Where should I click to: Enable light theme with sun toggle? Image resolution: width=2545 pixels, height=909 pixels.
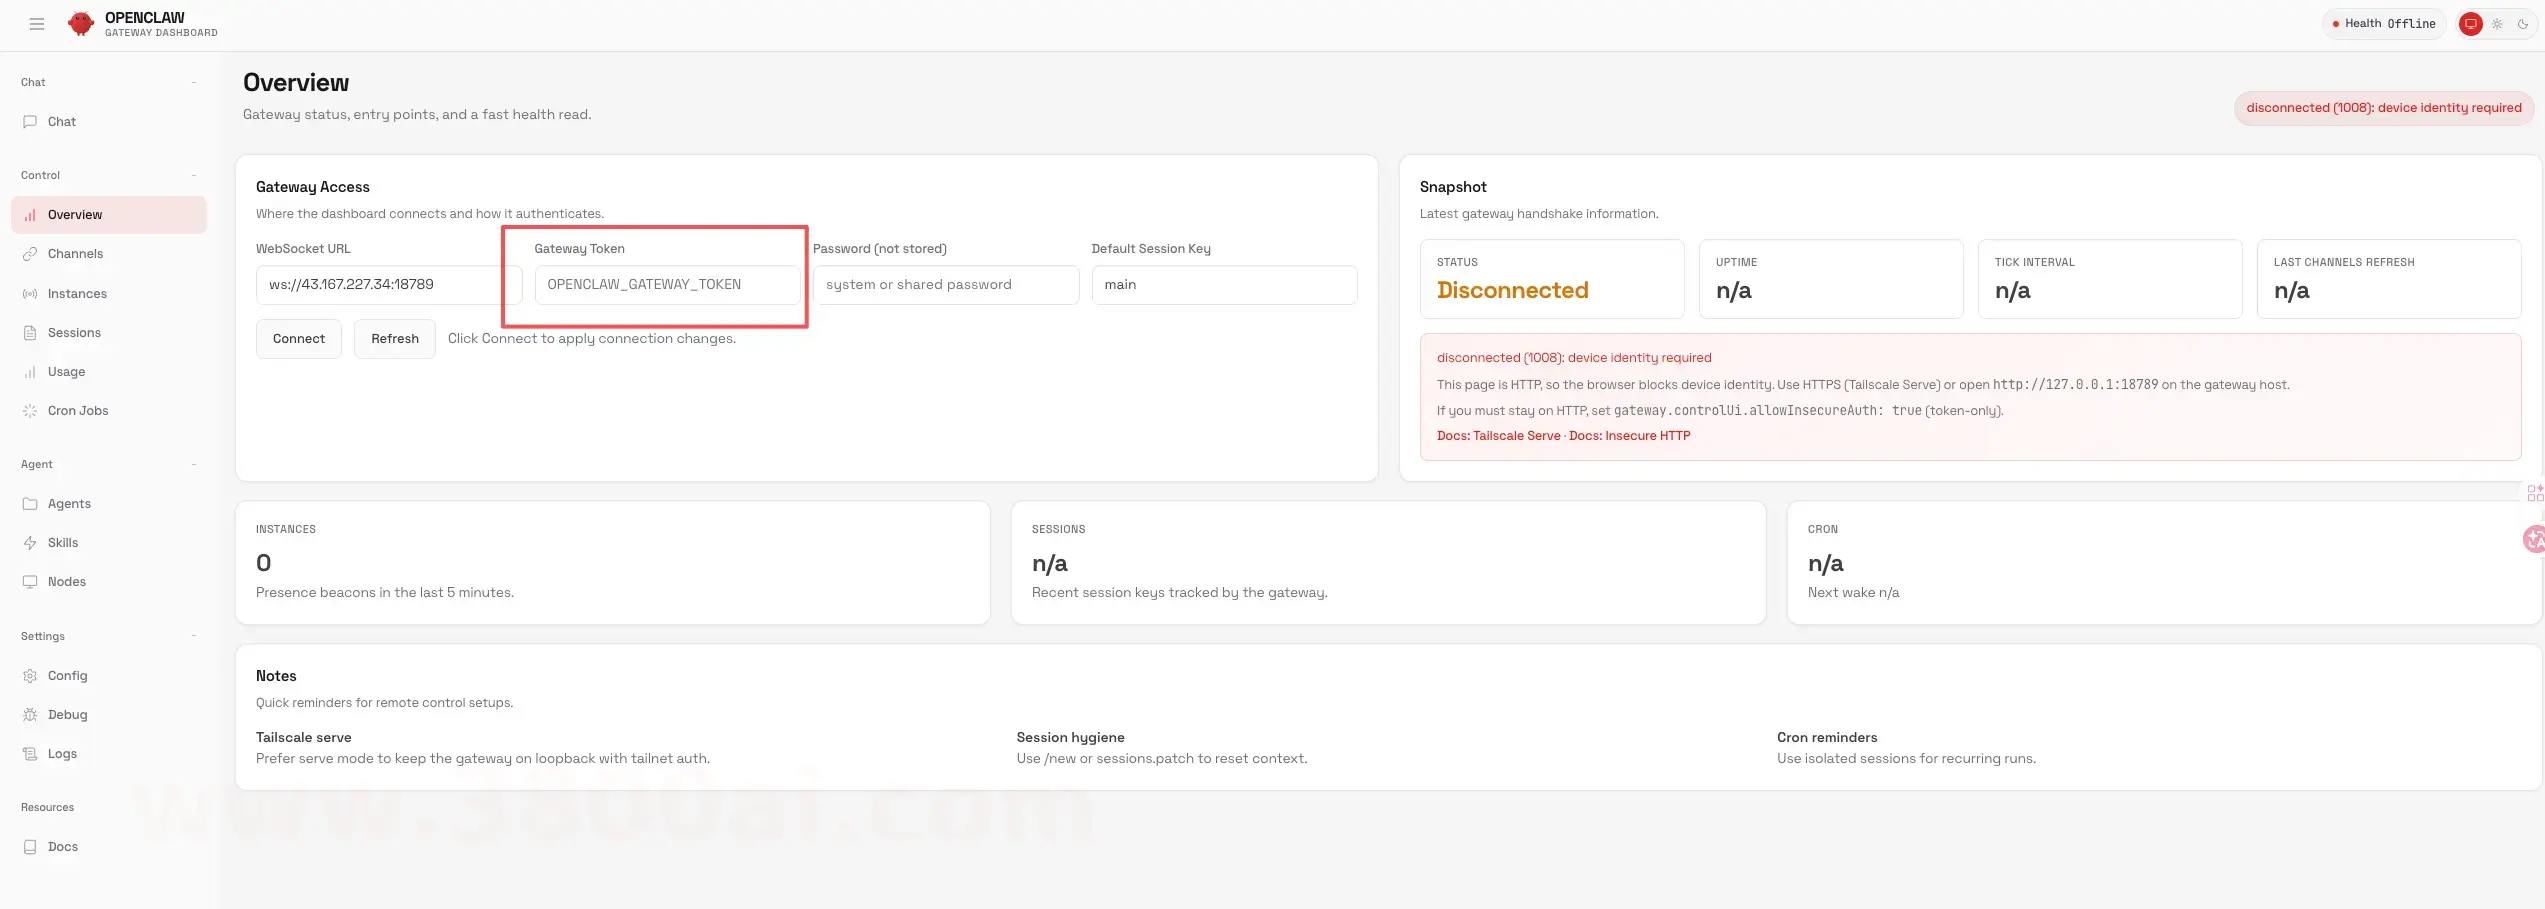tap(2497, 24)
